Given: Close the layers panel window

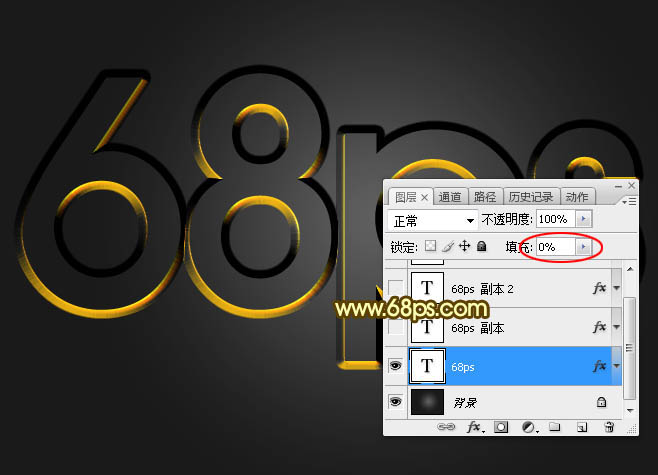Looking at the screenshot, I should (632, 185).
